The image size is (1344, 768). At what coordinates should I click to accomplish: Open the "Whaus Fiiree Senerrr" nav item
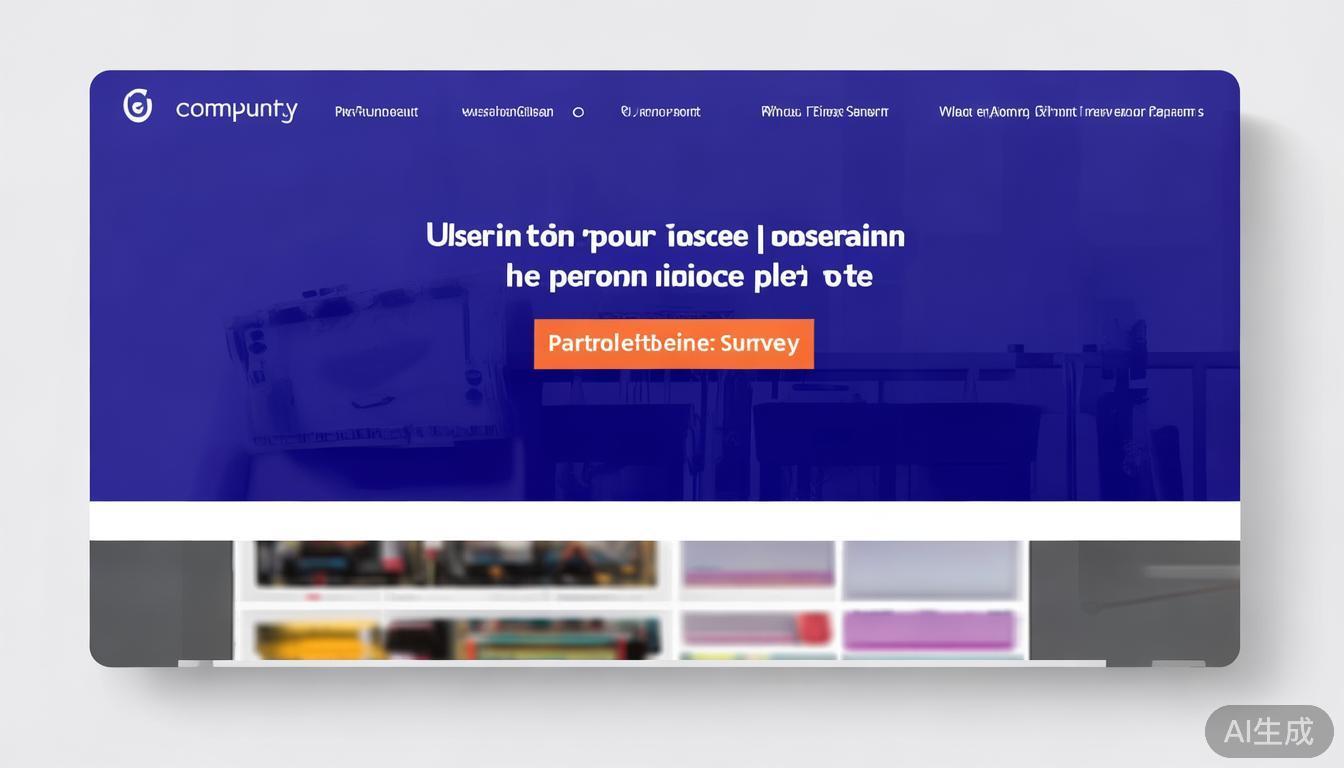pos(824,112)
